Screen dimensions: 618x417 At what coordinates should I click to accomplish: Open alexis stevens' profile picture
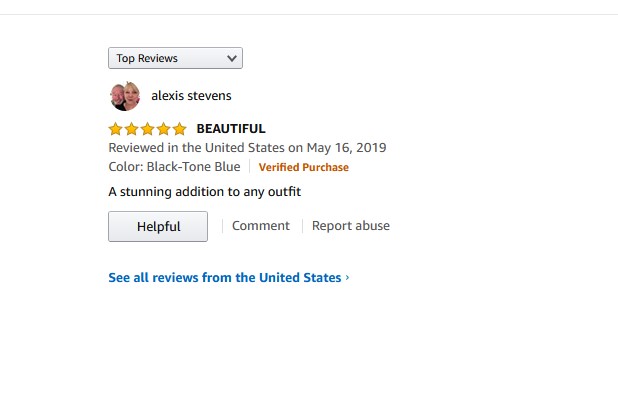(124, 96)
